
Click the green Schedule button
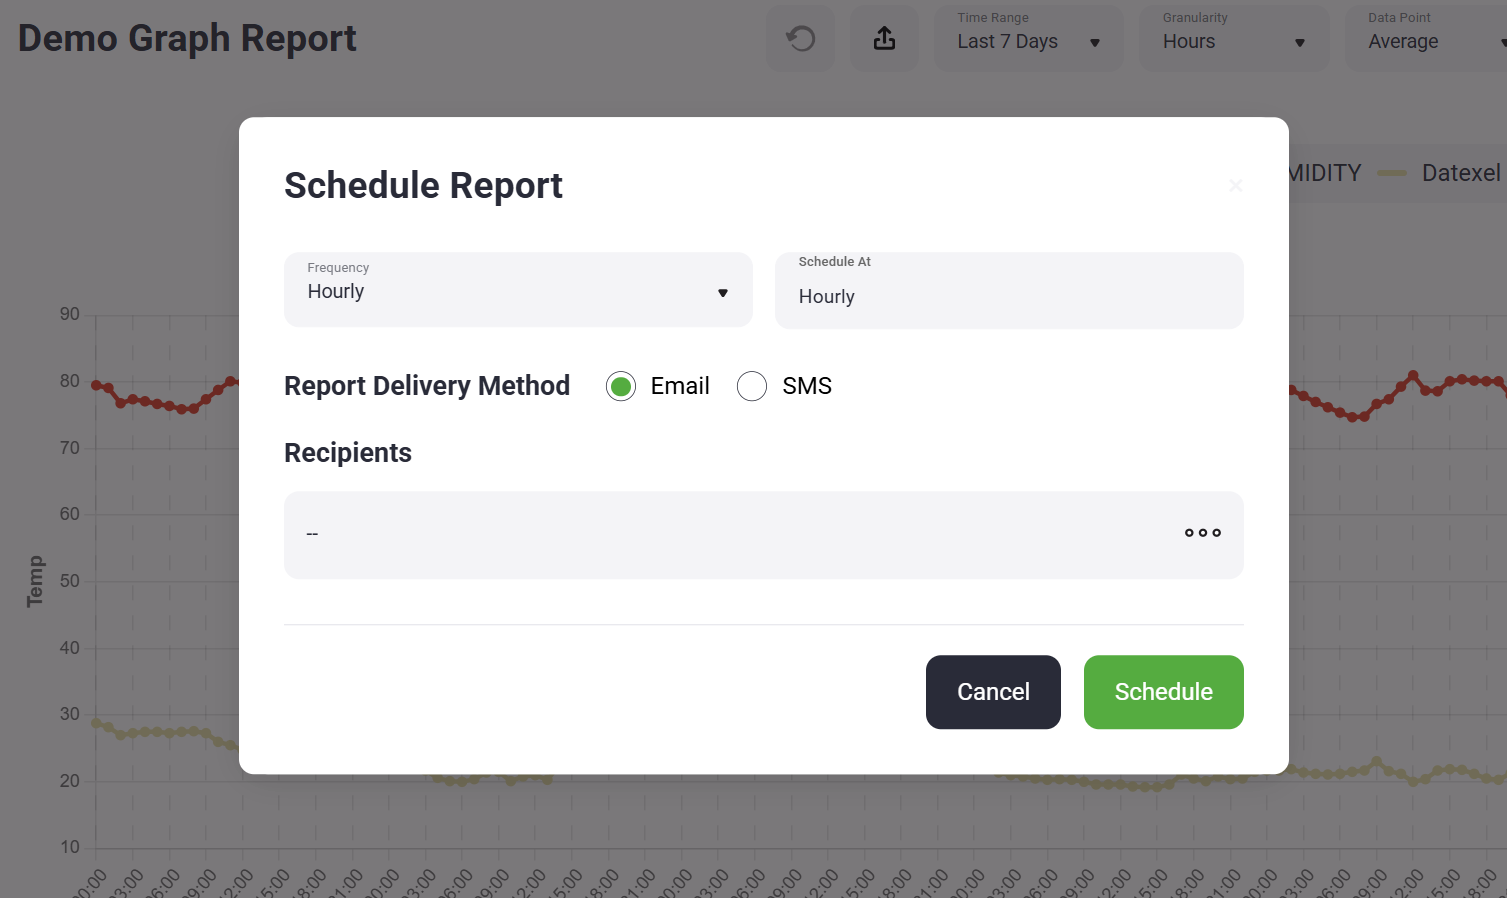[1163, 692]
